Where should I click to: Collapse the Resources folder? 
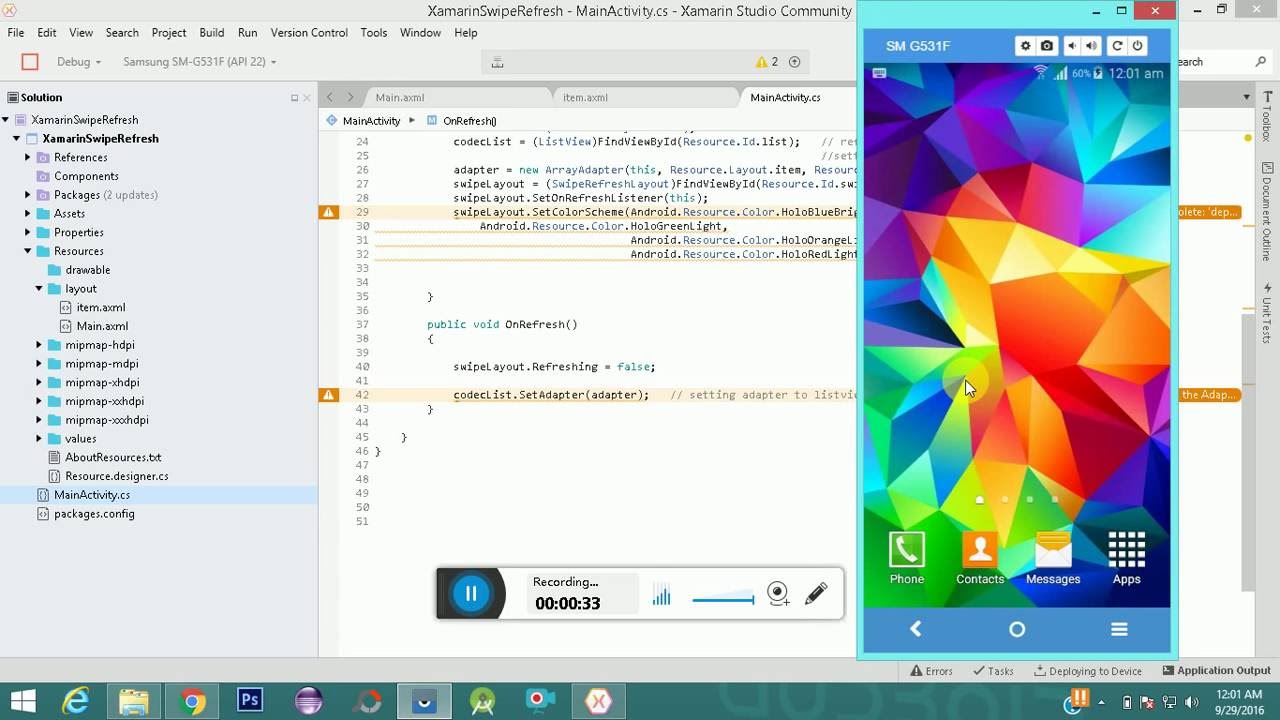[x=28, y=251]
